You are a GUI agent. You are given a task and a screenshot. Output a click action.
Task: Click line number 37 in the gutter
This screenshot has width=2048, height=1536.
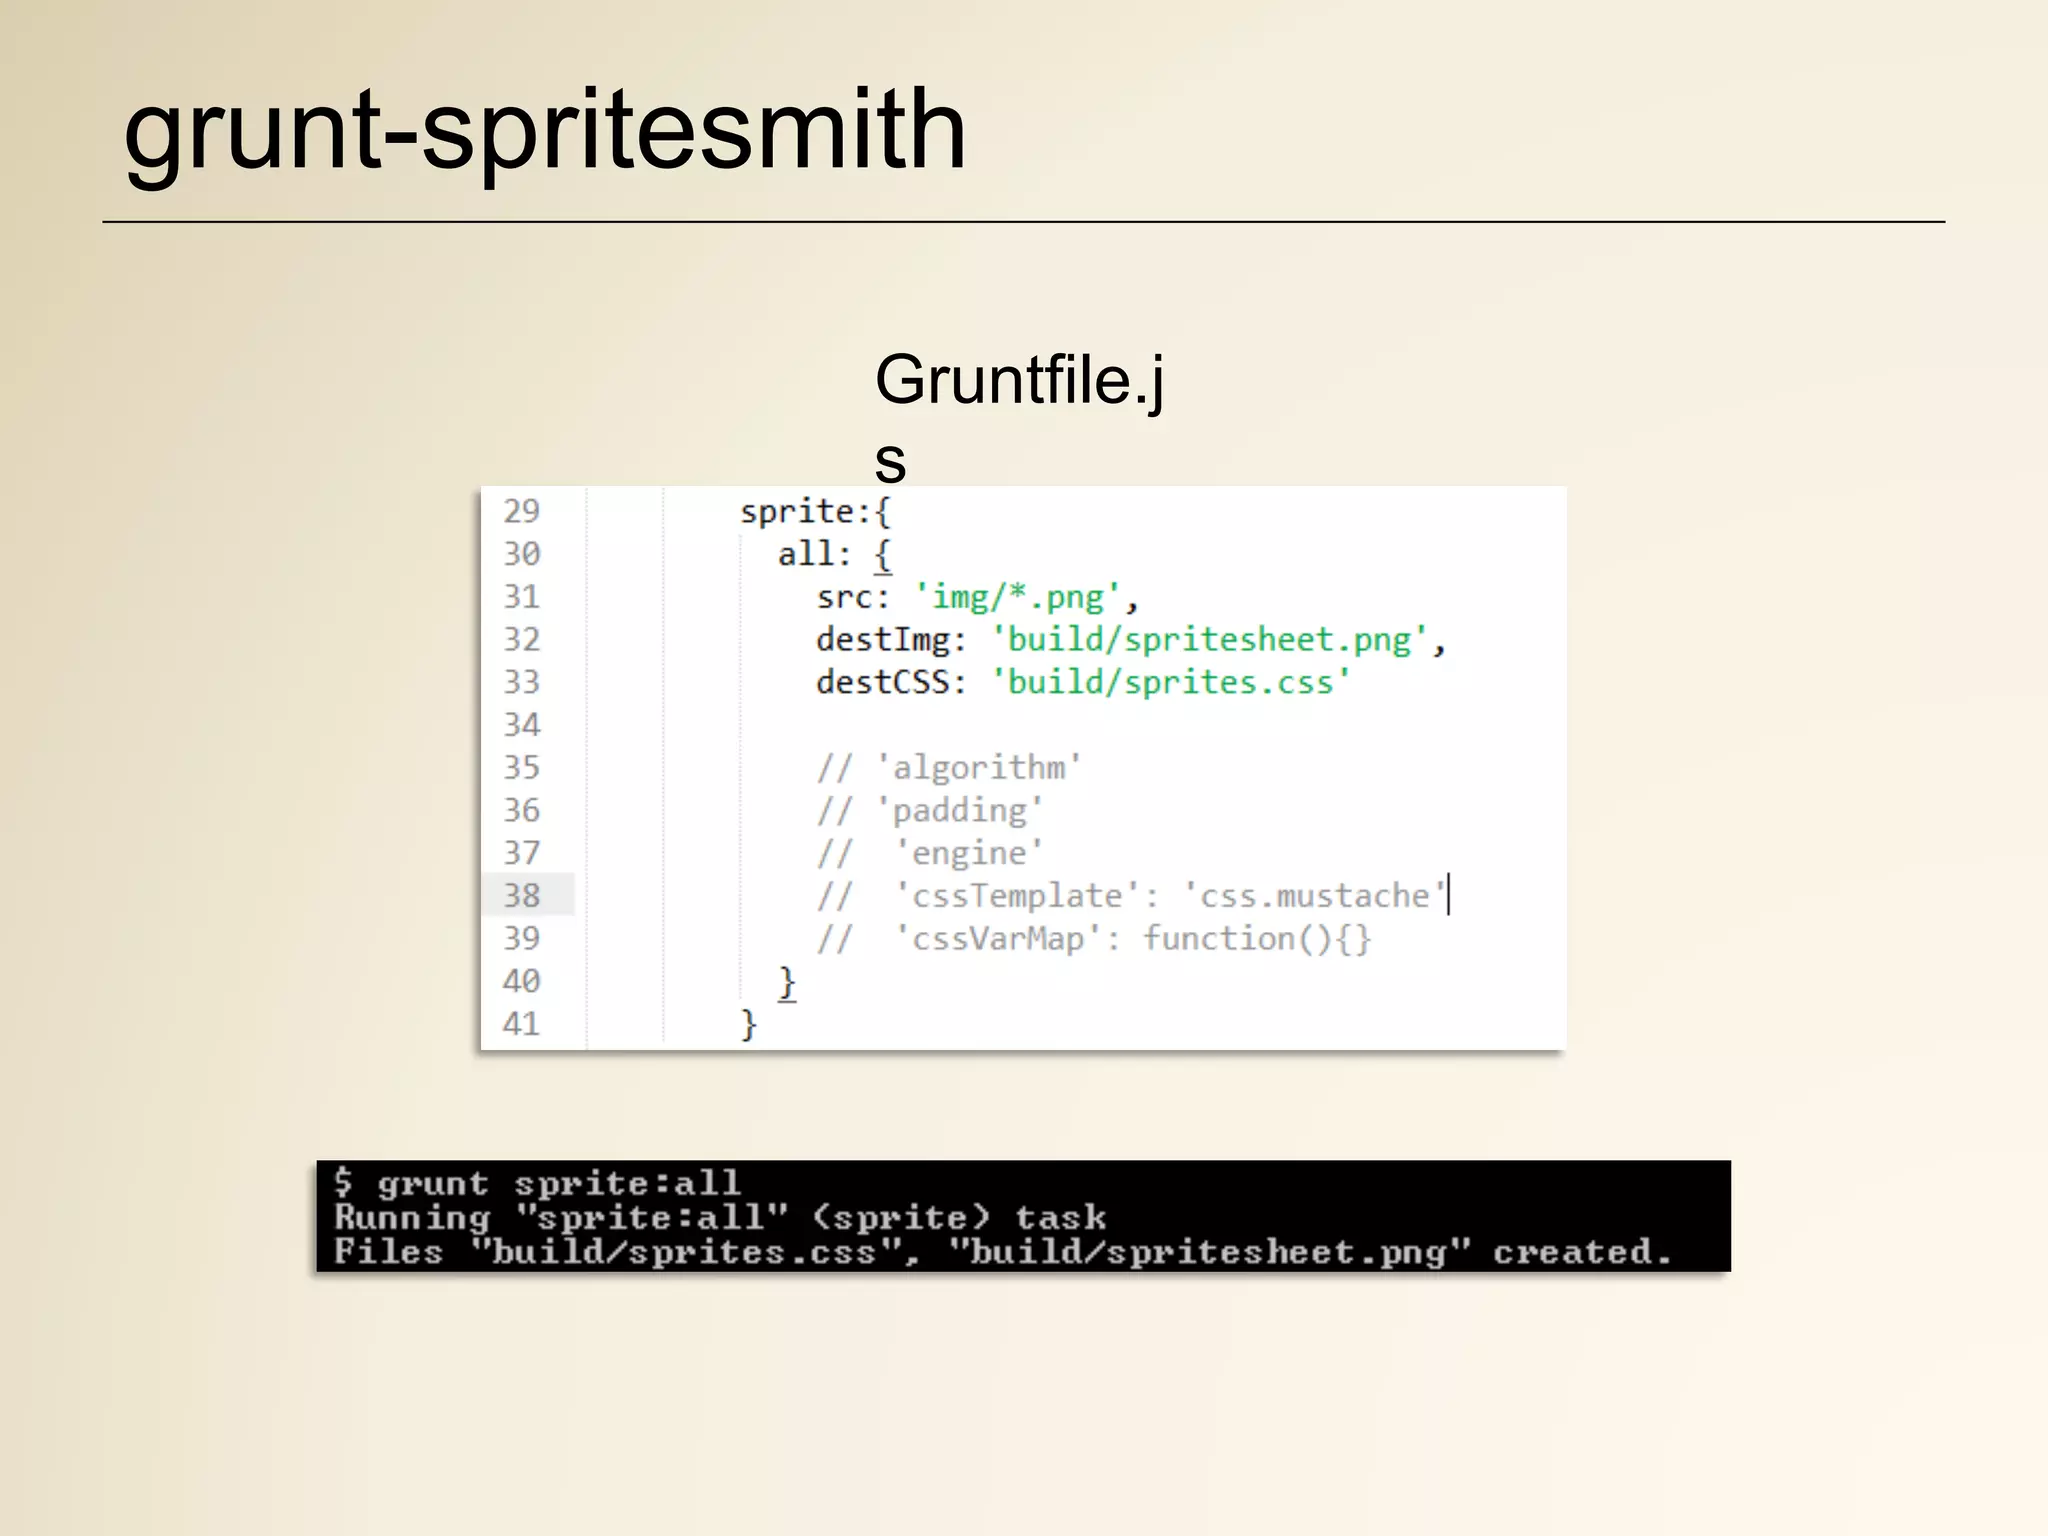[521, 853]
